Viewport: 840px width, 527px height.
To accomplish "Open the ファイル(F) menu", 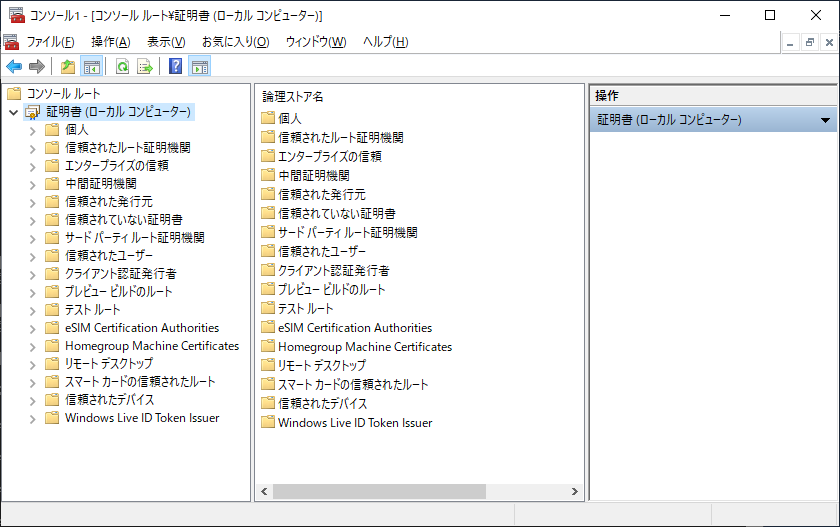I will coord(50,42).
